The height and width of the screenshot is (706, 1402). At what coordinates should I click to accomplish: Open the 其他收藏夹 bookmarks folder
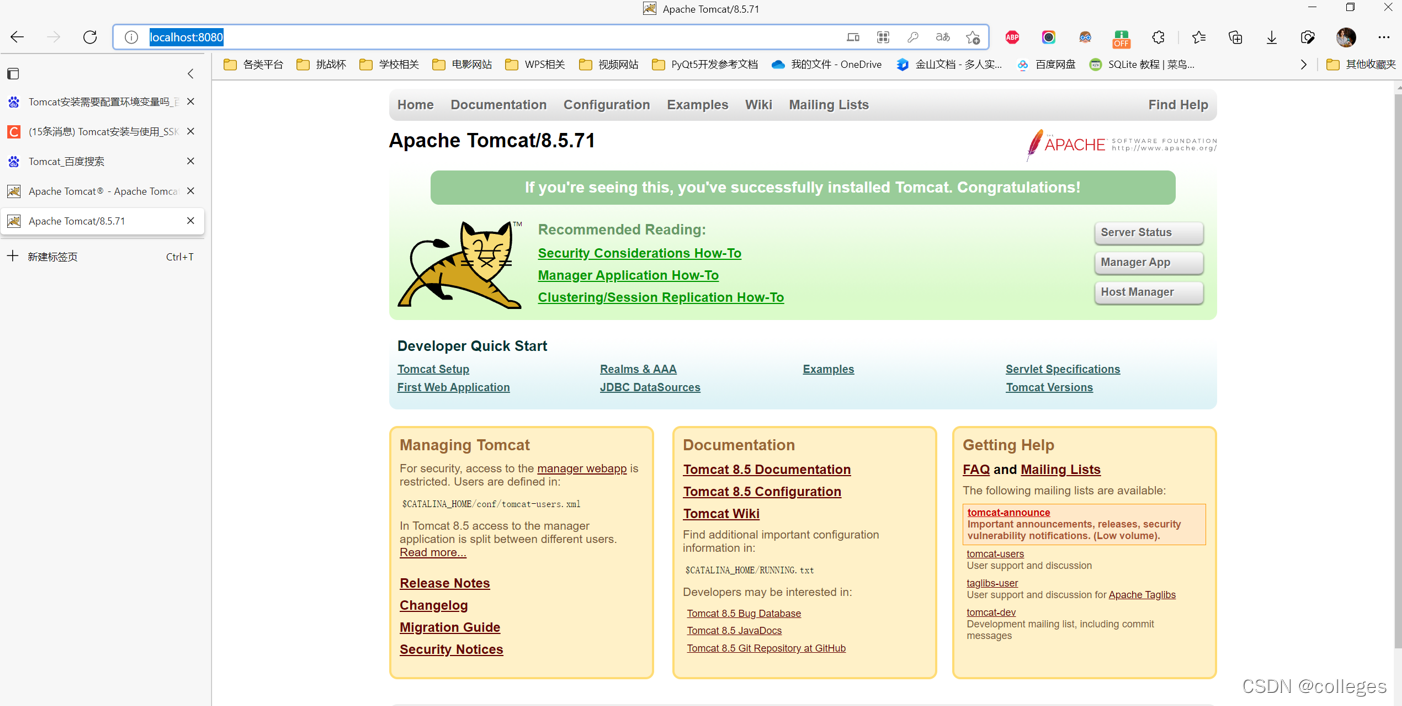(x=1361, y=65)
